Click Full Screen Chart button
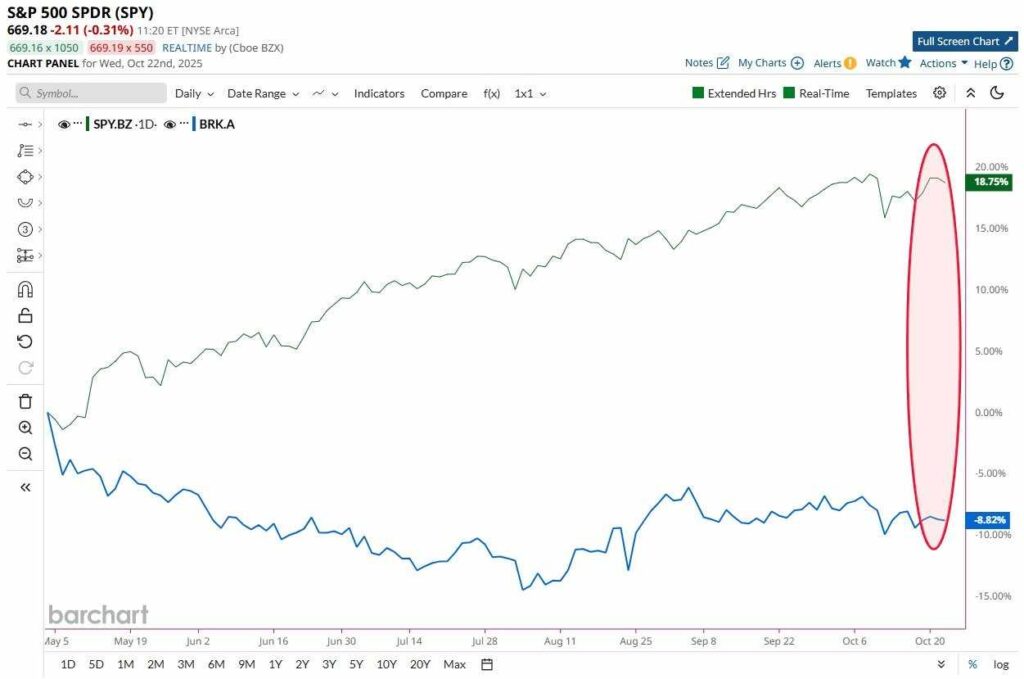 tap(964, 41)
